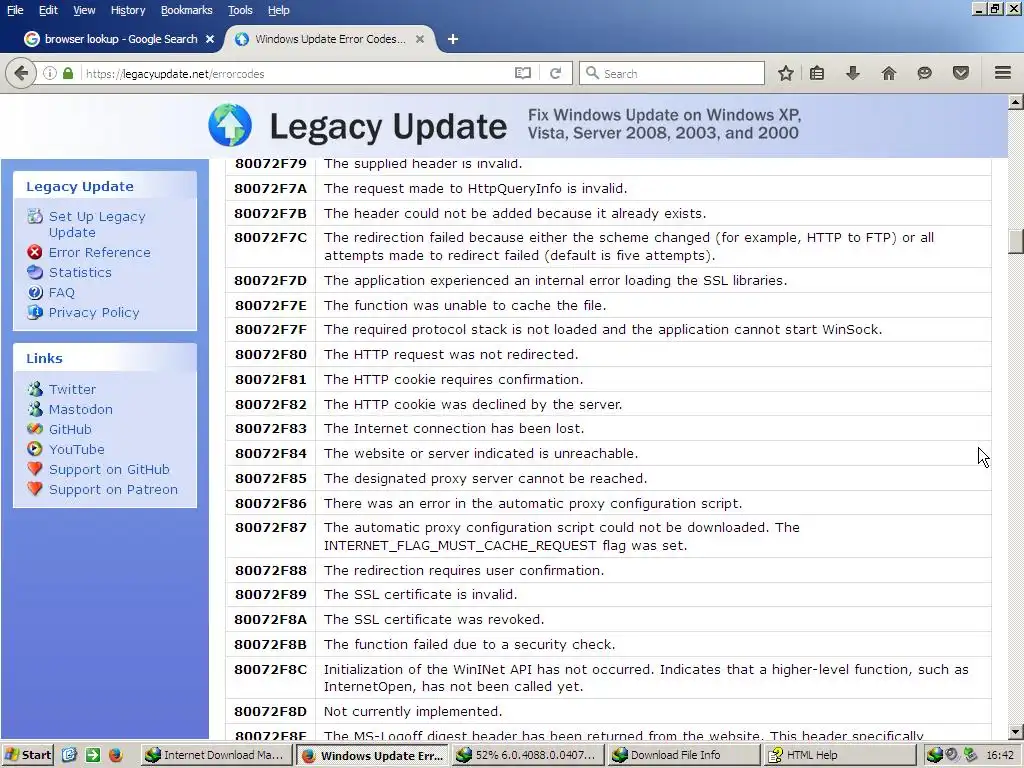The width and height of the screenshot is (1024, 768).
Task: Open the downloads arrow icon
Action: tap(853, 73)
